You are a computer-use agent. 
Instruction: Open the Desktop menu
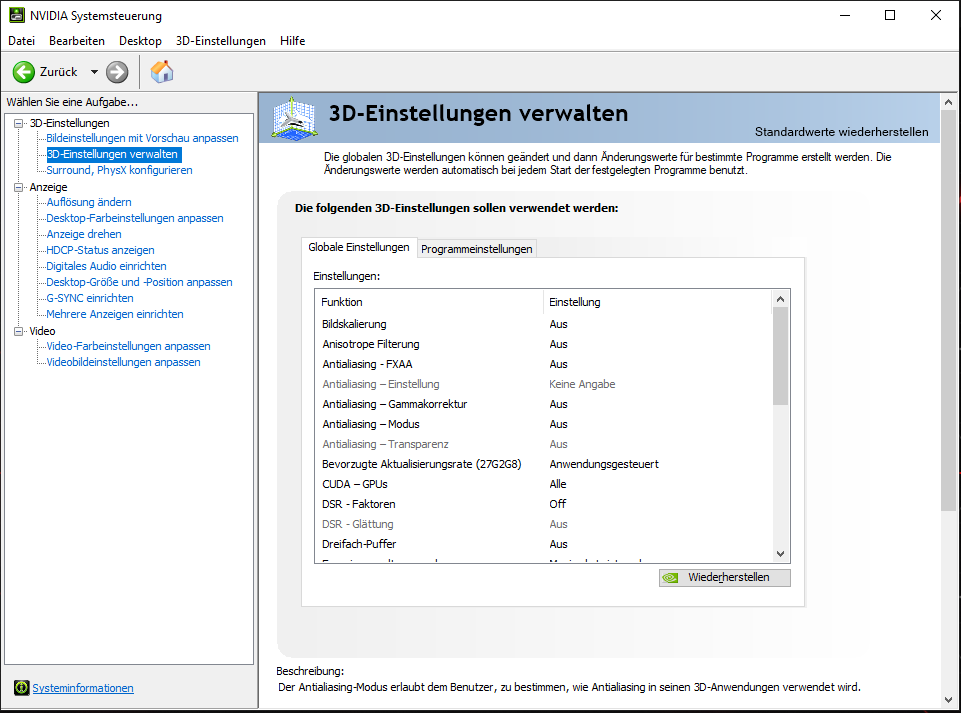coord(140,40)
